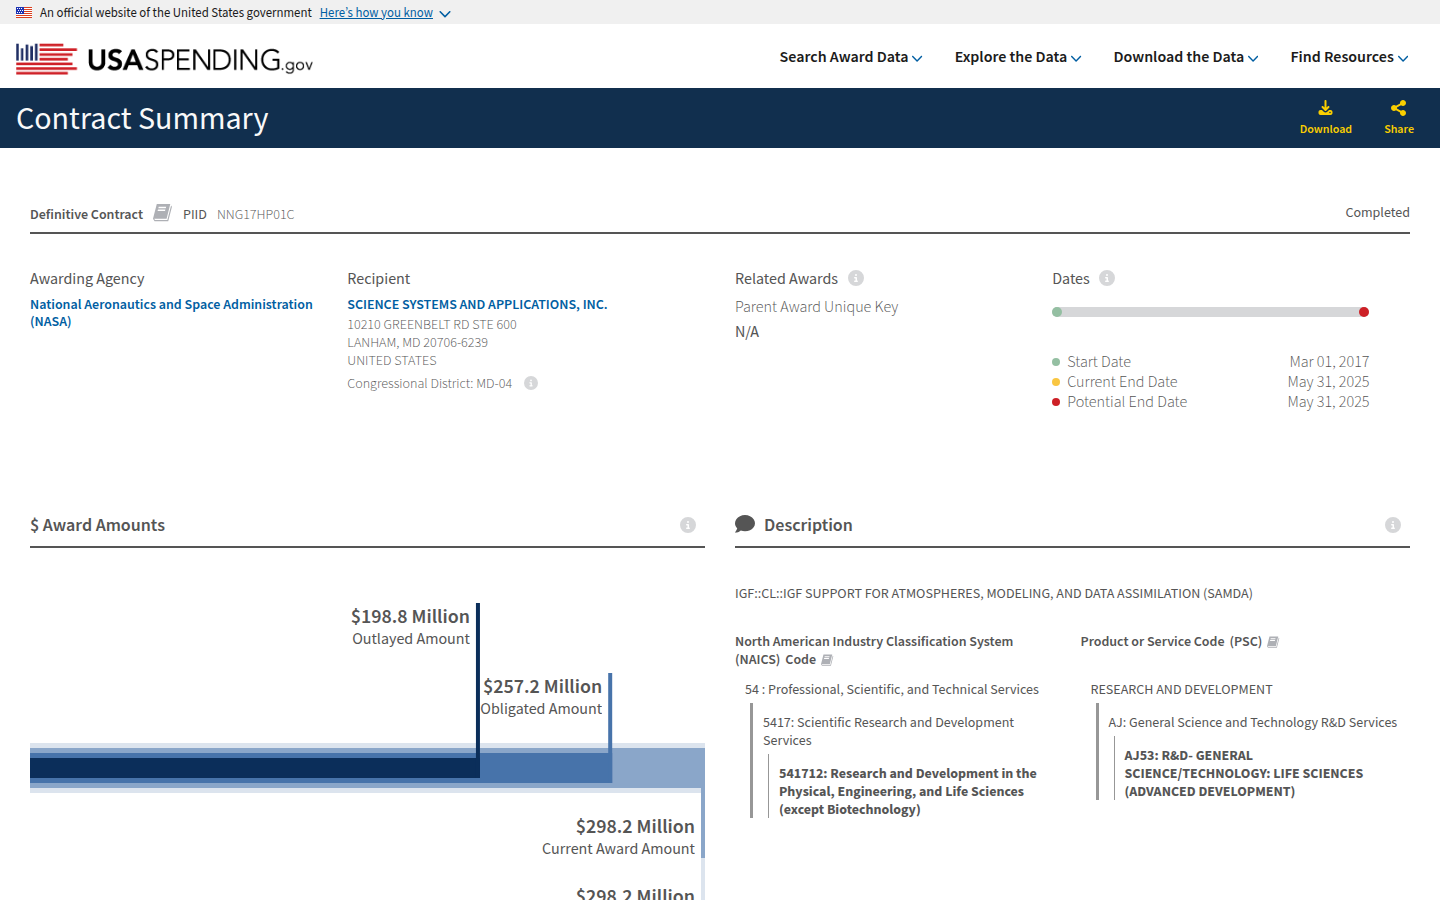1440x900 pixels.
Task: Click the Start Date Mar 01, 2017 value
Action: click(1329, 362)
